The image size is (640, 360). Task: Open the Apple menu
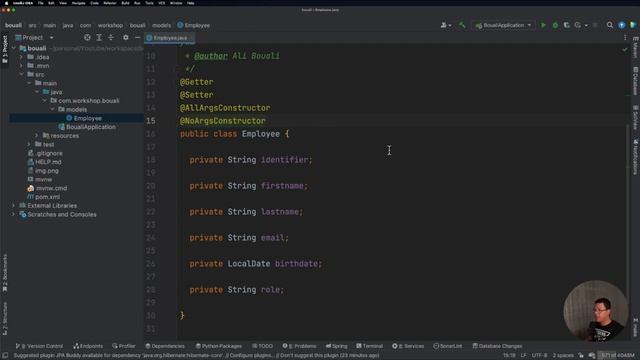pyautogui.click(x=6, y=3)
